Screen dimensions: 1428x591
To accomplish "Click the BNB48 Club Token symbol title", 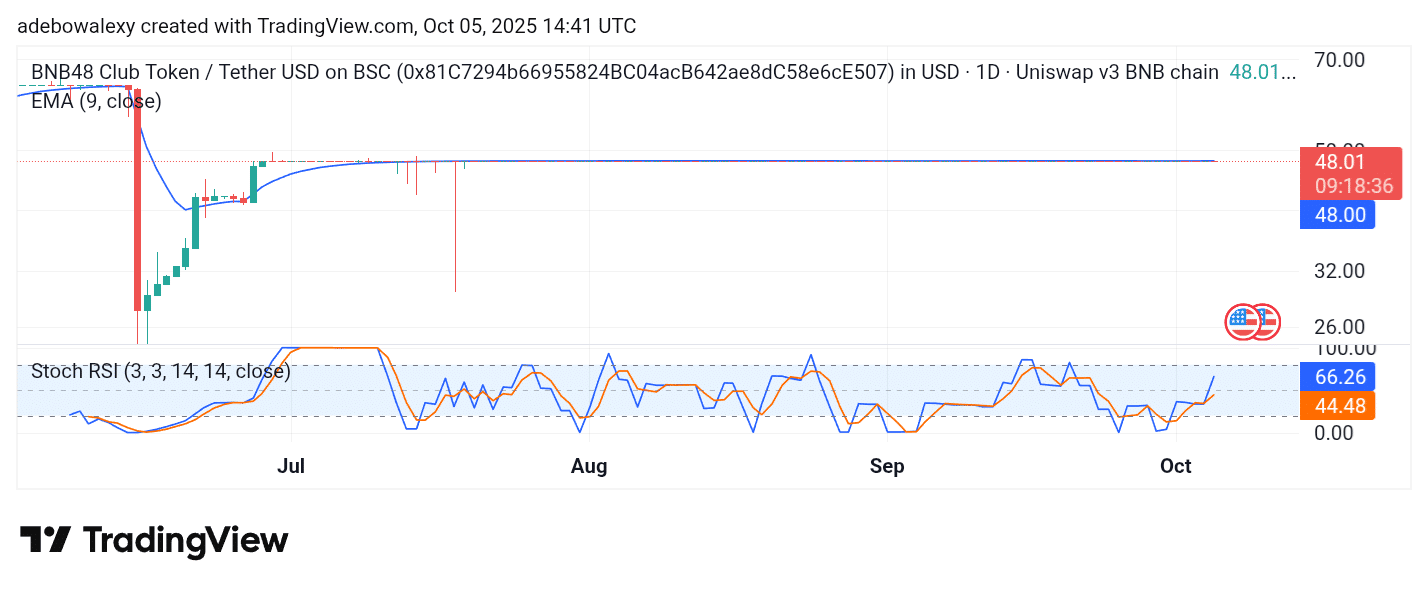I will pyautogui.click(x=200, y=73).
